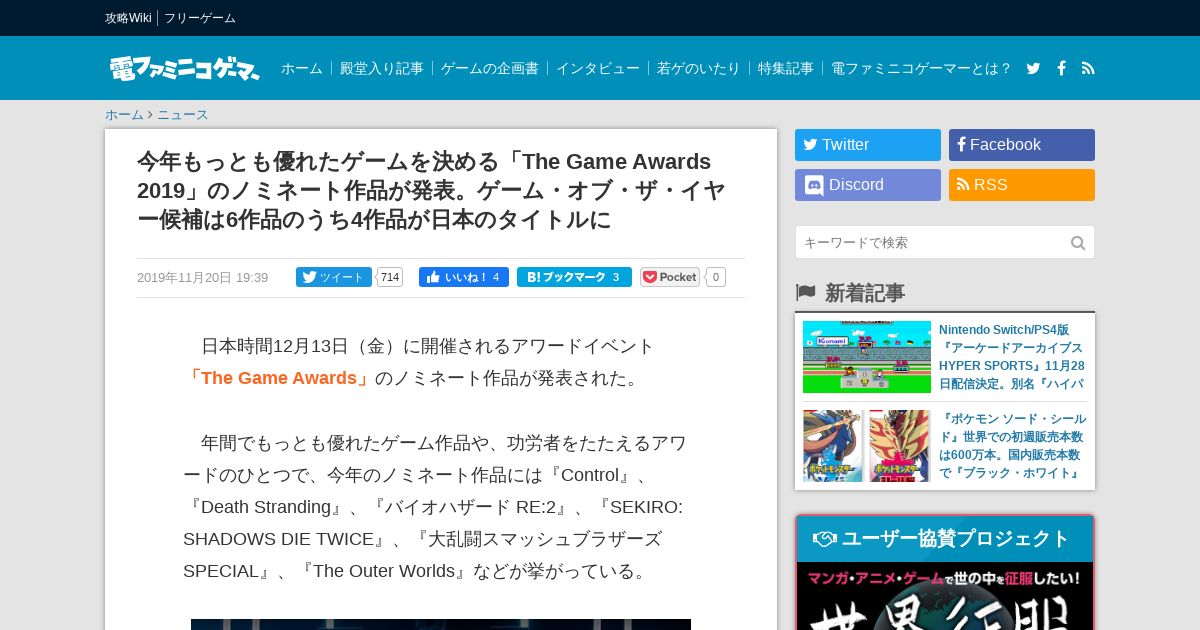The width and height of the screenshot is (1200, 630).
Task: Open 殿堂入り記事 menu item
Action: pos(382,68)
